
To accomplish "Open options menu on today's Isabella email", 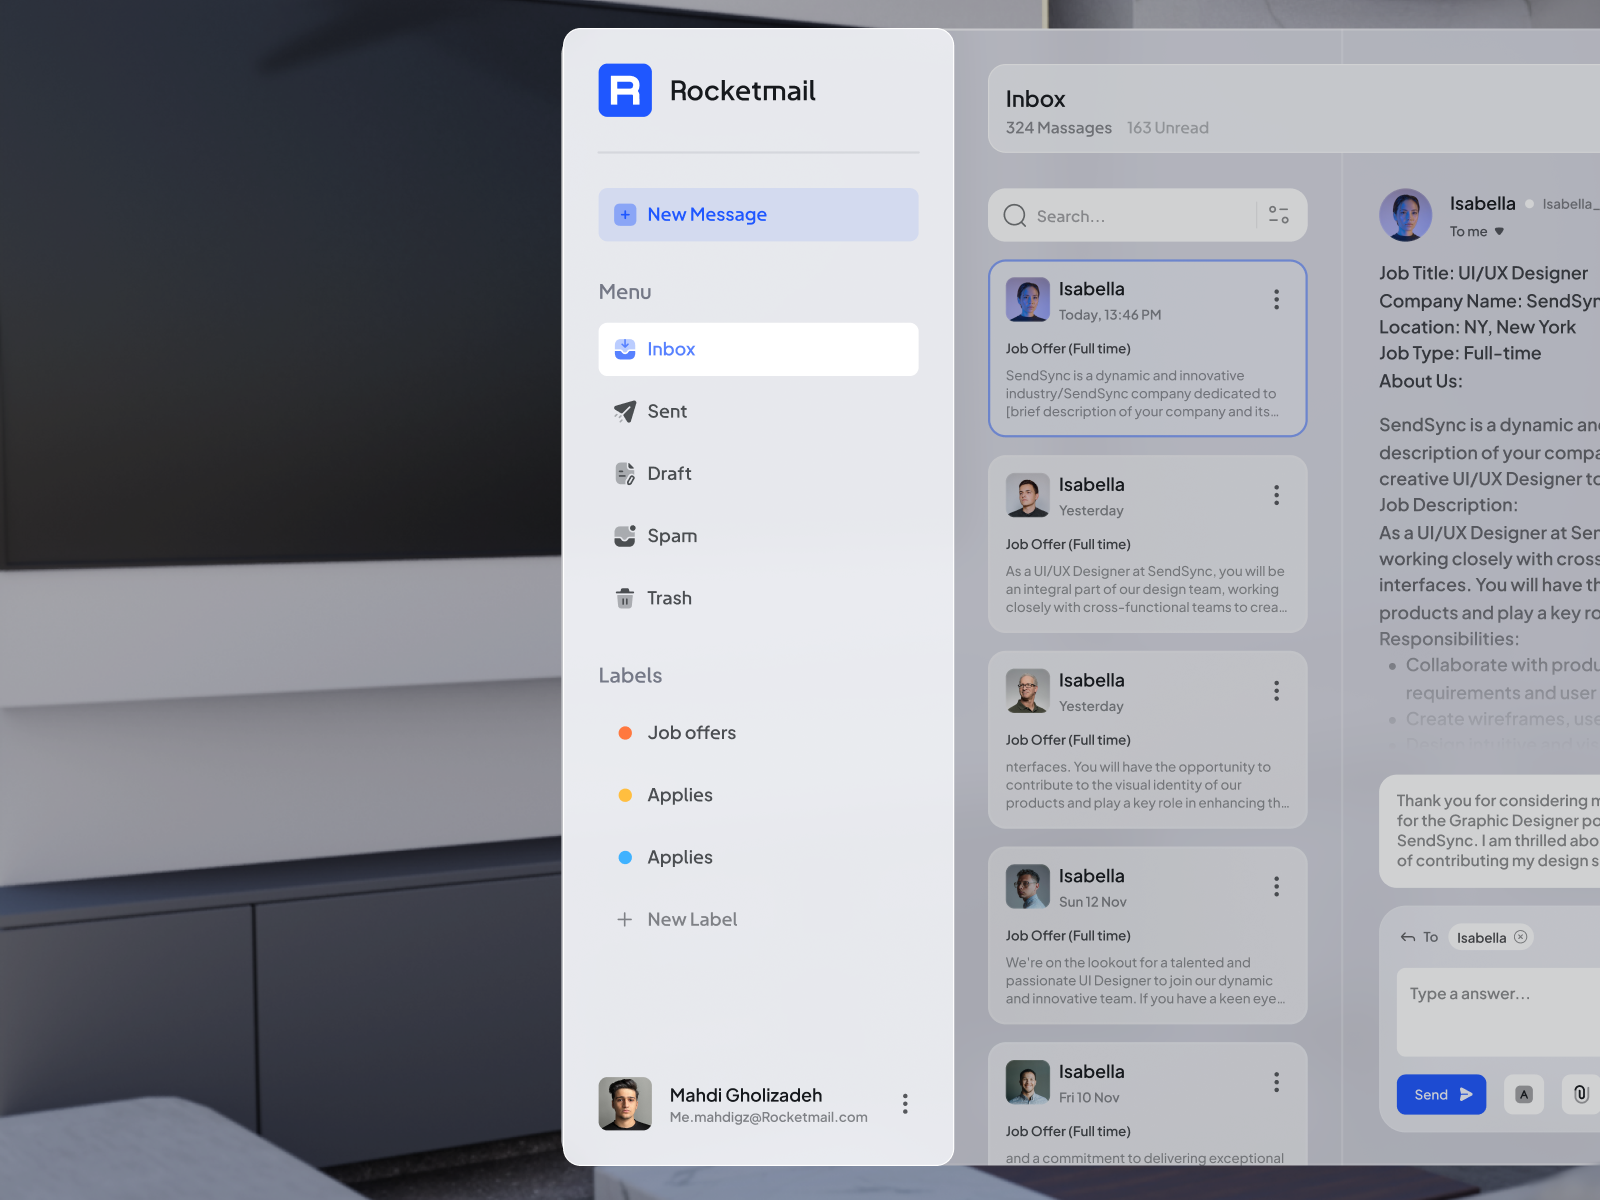I will pyautogui.click(x=1276, y=299).
